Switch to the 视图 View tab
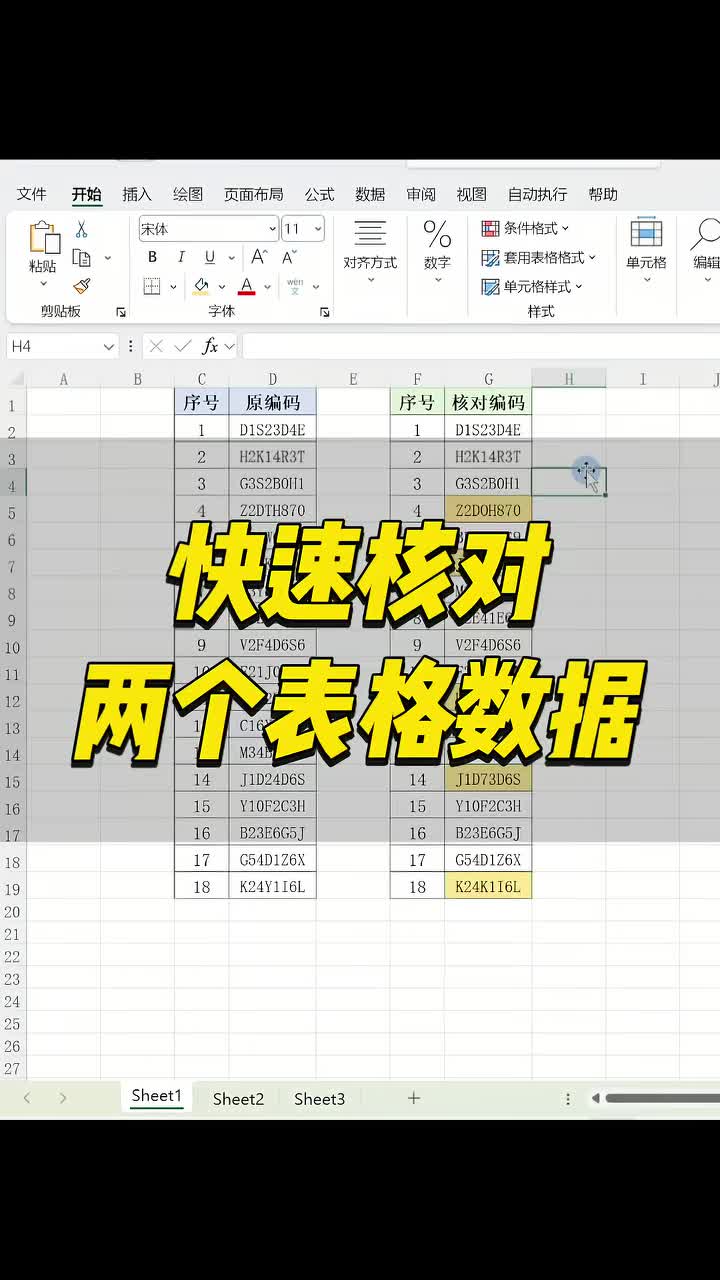 [471, 194]
